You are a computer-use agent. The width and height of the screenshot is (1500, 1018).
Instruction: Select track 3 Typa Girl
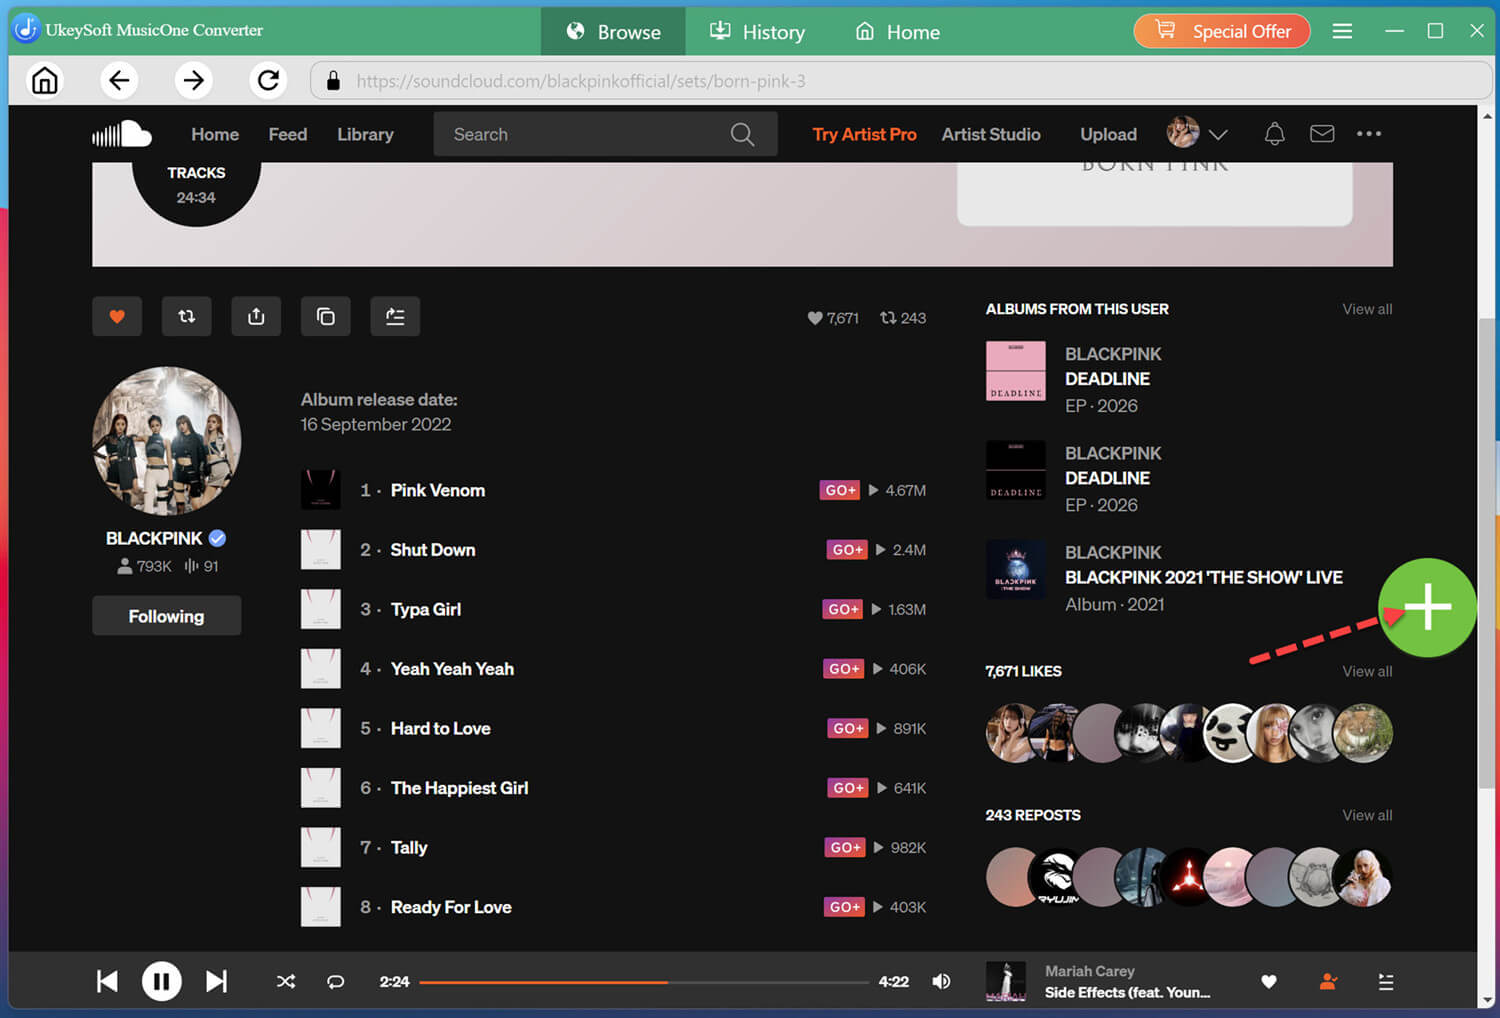(x=426, y=609)
